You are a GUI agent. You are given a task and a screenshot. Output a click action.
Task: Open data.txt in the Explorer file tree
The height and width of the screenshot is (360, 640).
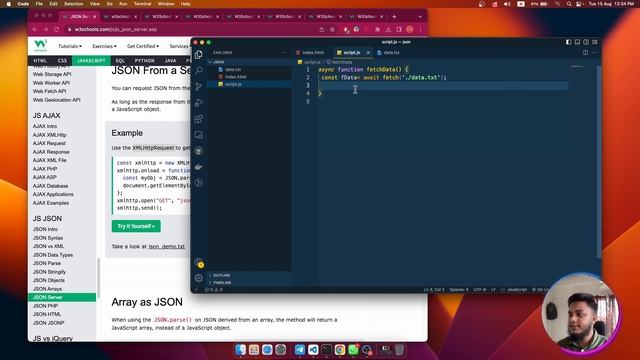233,69
